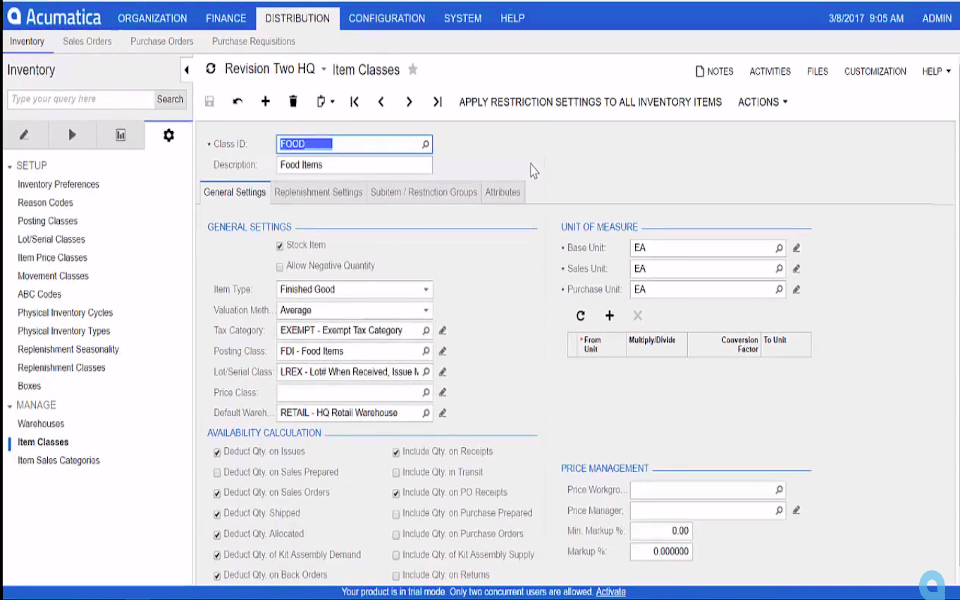Switch to Subitem / Restriction Groups tab

424,192
